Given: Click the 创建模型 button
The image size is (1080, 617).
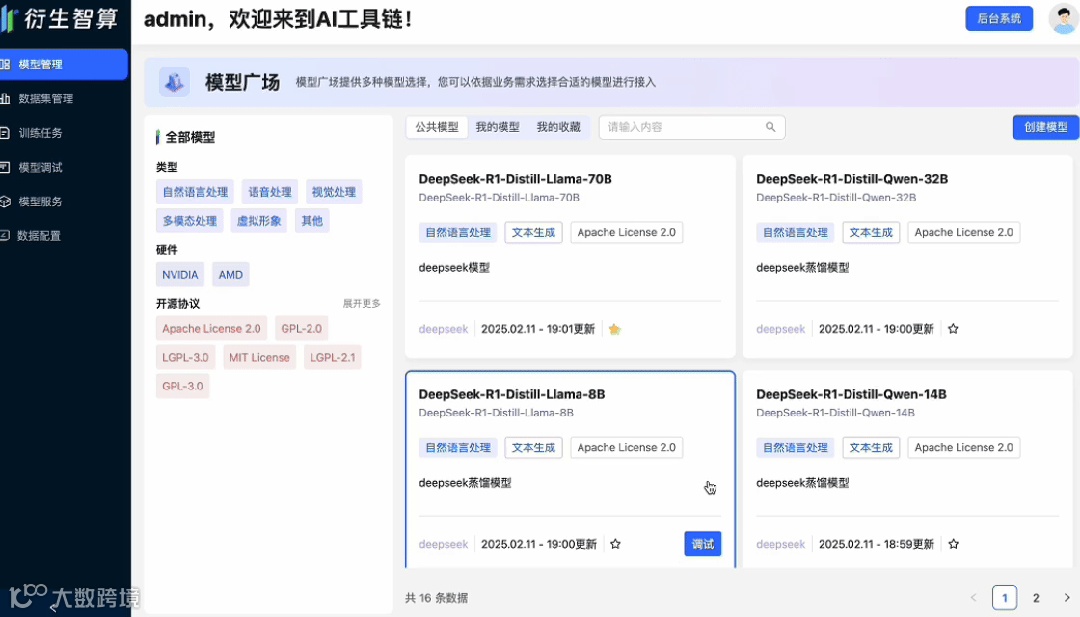Looking at the screenshot, I should point(1046,127).
